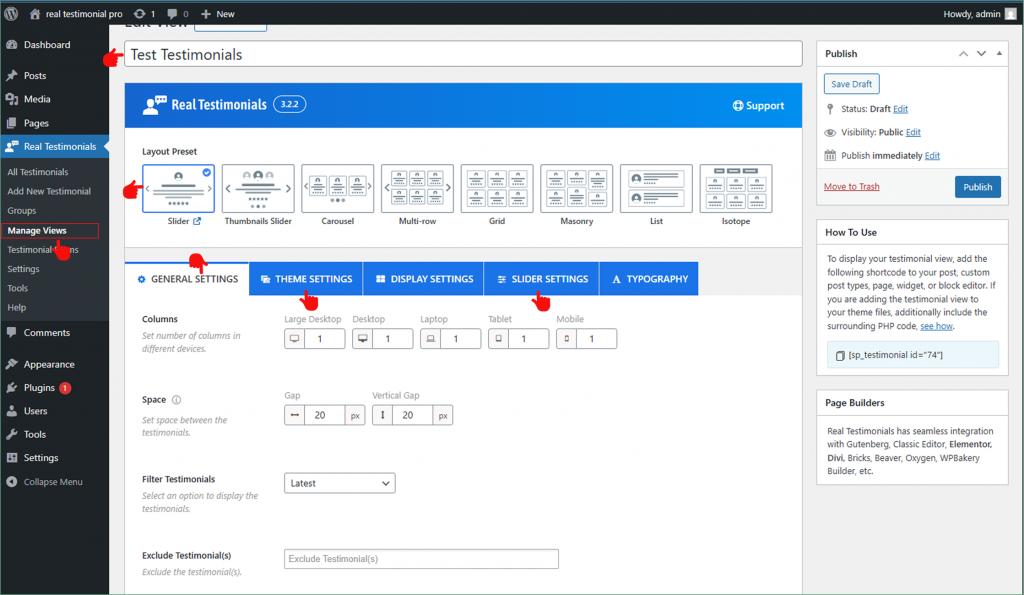Switch to General Settings tab
The height and width of the screenshot is (595, 1024).
point(187,279)
